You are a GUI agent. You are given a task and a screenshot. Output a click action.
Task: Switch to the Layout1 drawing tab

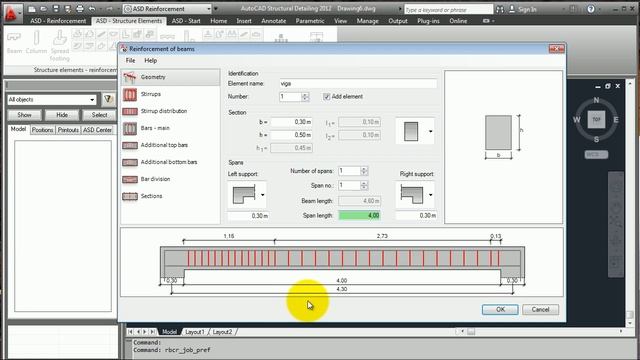(x=195, y=332)
